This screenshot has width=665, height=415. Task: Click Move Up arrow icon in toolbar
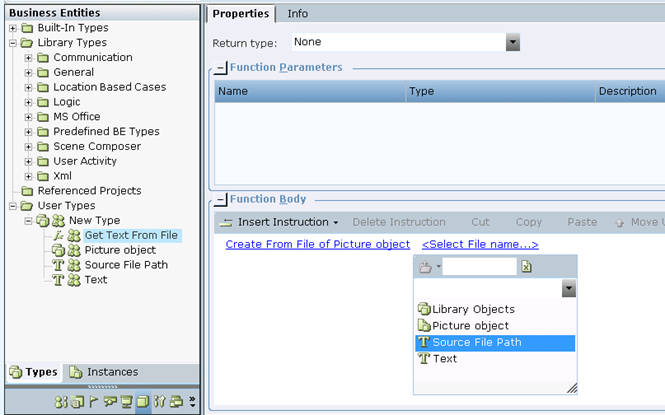click(619, 223)
